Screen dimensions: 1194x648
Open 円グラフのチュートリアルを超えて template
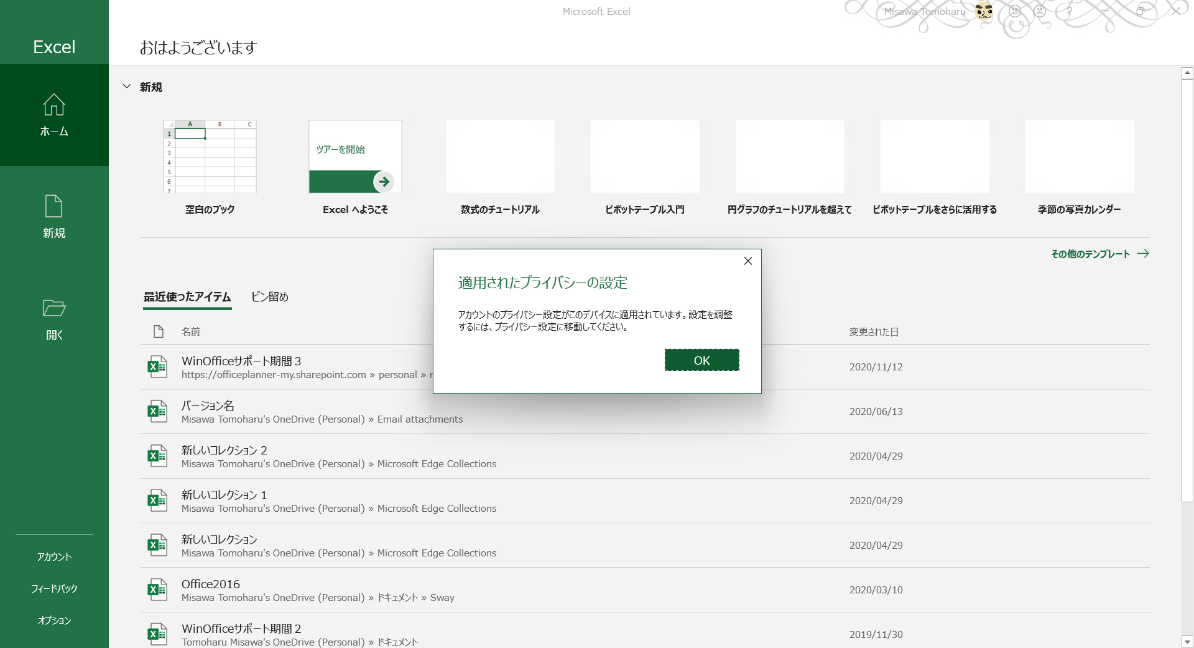[x=790, y=167]
